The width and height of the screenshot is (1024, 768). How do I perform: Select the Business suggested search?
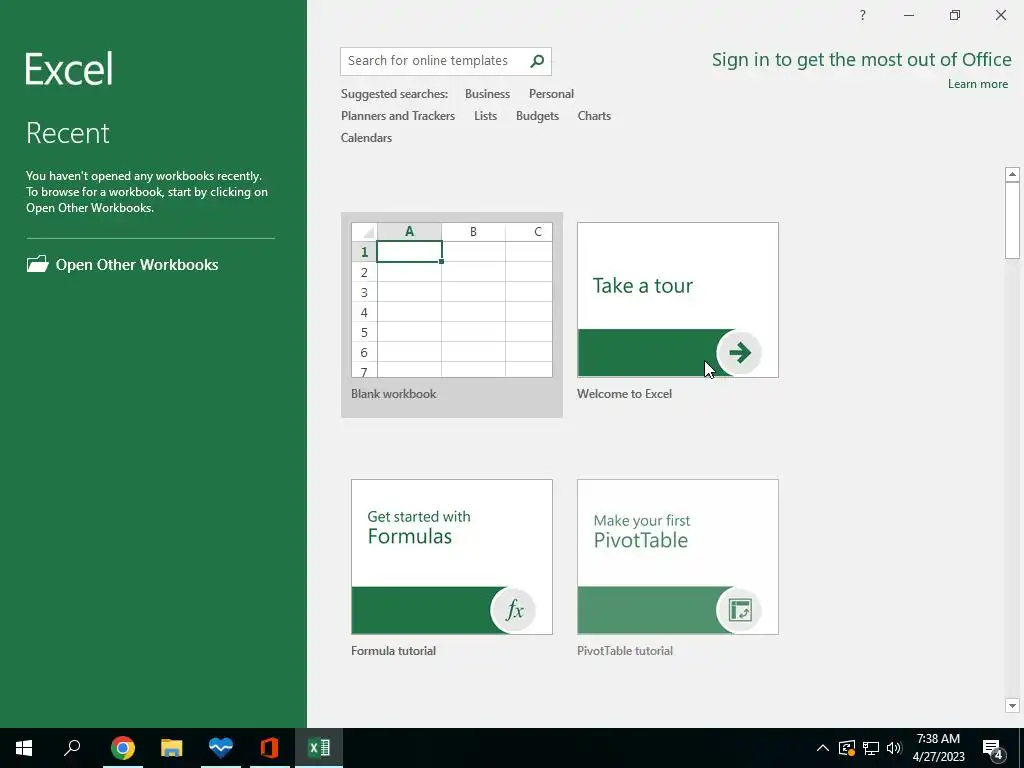(487, 94)
